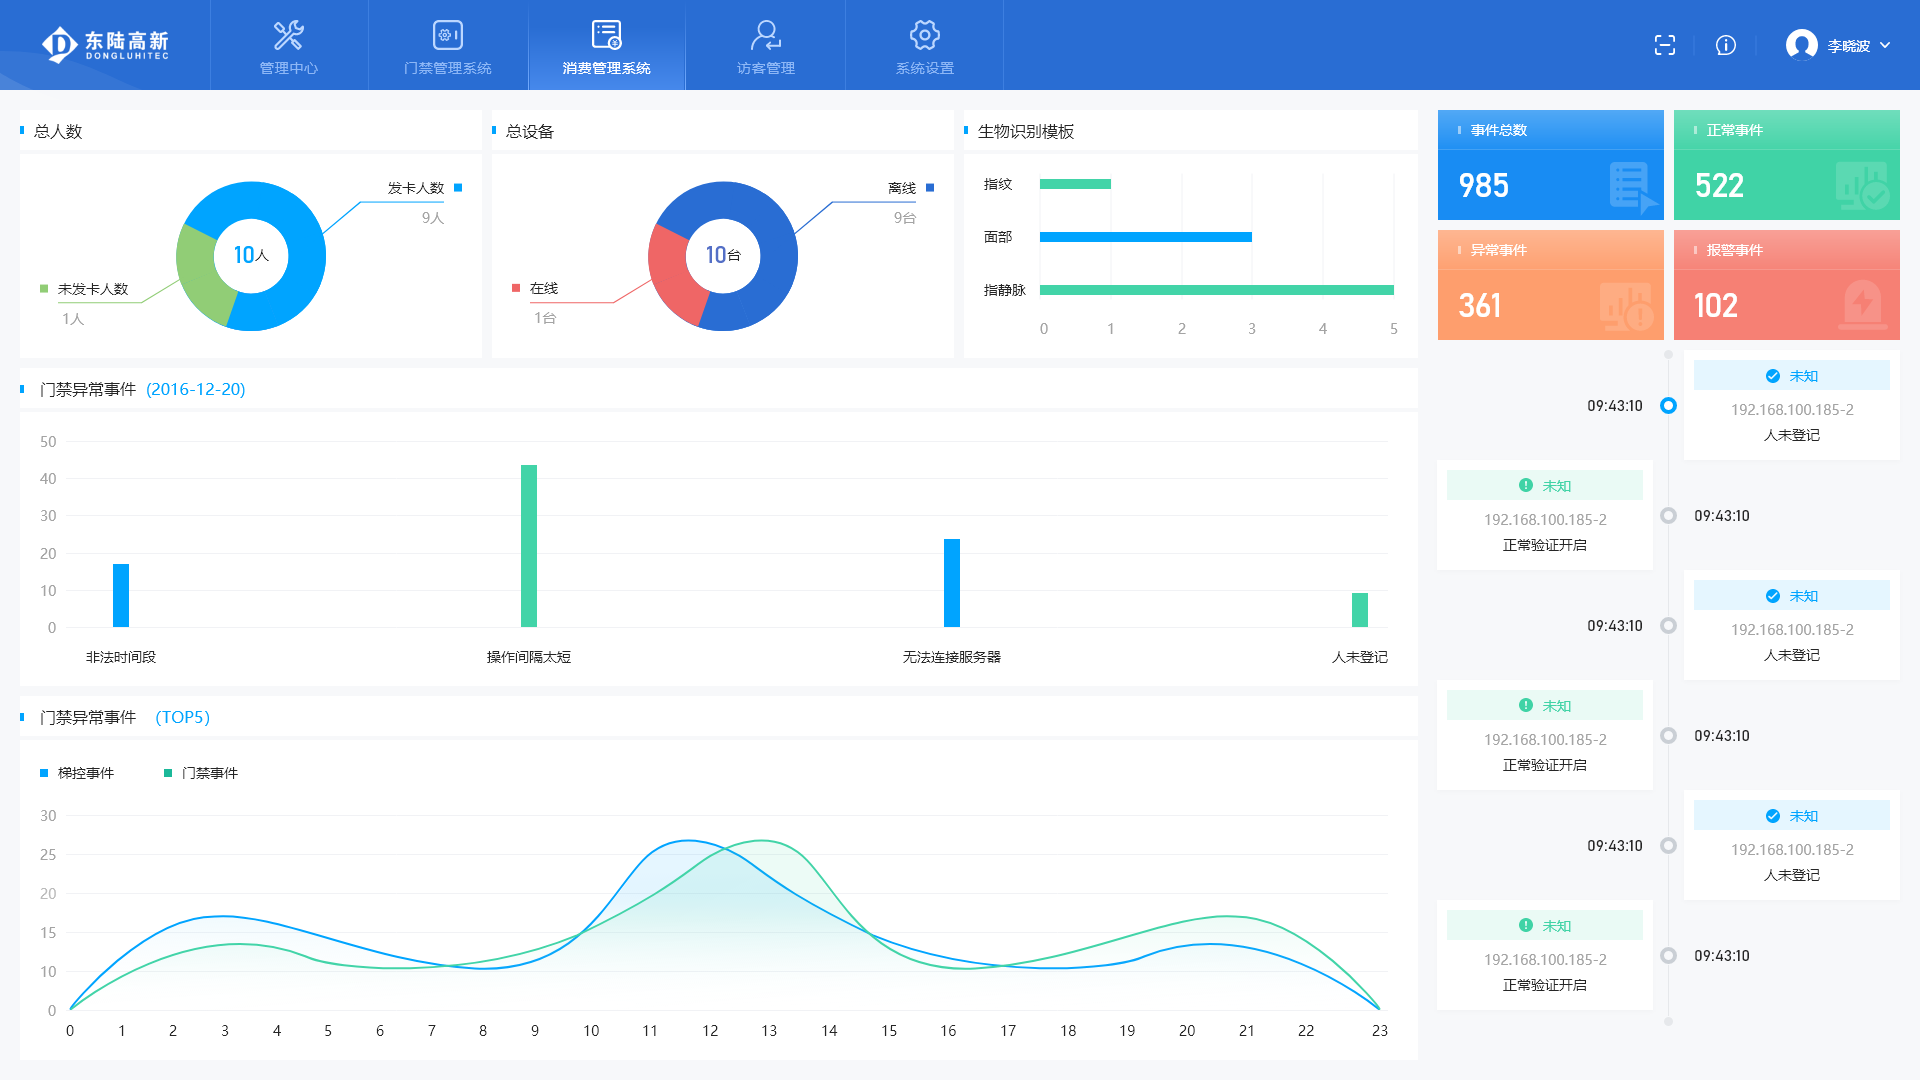Click the 指纹 horizontal bar
The width and height of the screenshot is (1920, 1080).
click(x=1075, y=184)
